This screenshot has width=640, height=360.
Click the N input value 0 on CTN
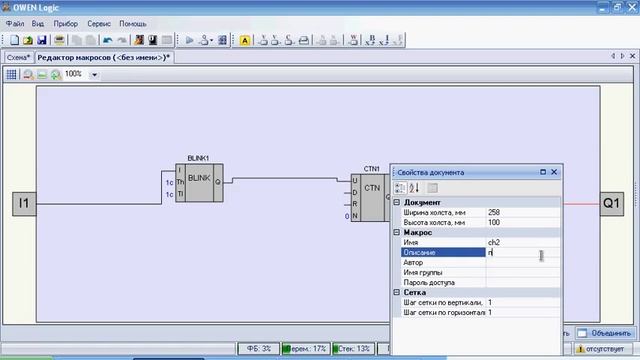[347, 216]
